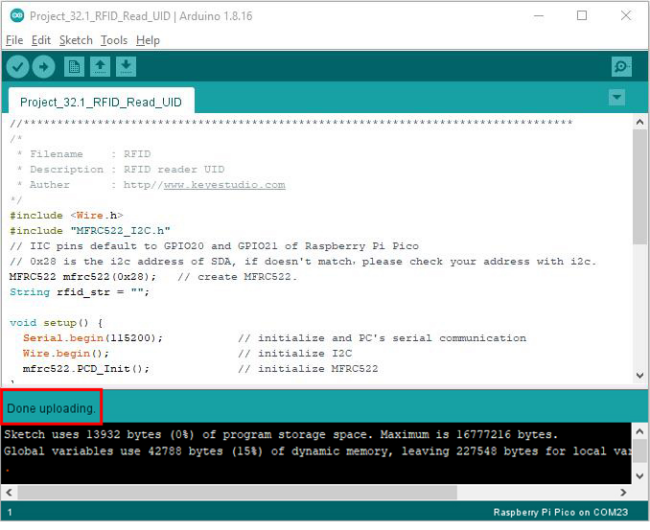Viewport: 650px width, 530px height.
Task: Click the console horizontal scrollbar thumb
Action: tap(237, 492)
